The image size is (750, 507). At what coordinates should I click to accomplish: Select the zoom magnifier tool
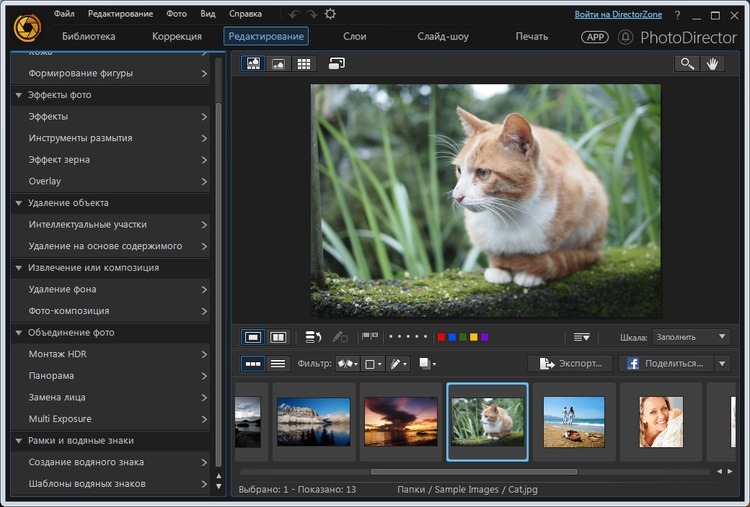click(687, 64)
